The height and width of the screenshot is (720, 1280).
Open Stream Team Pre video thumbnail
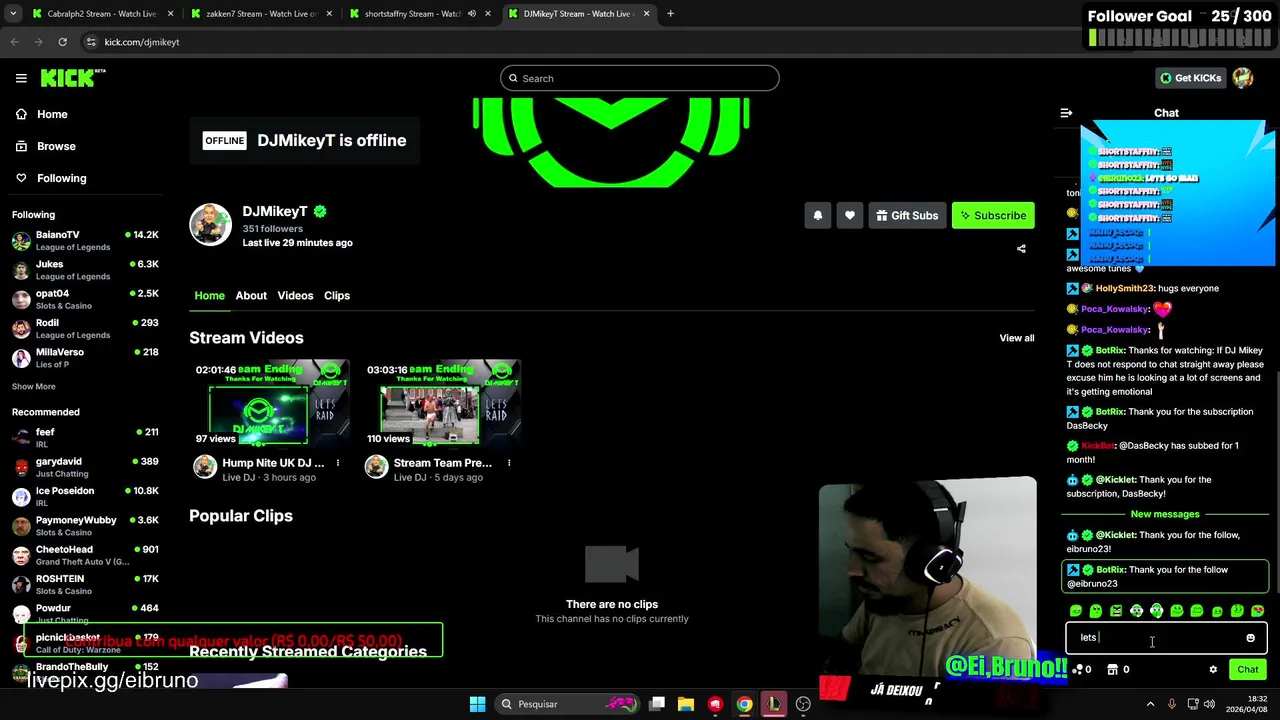click(x=442, y=403)
